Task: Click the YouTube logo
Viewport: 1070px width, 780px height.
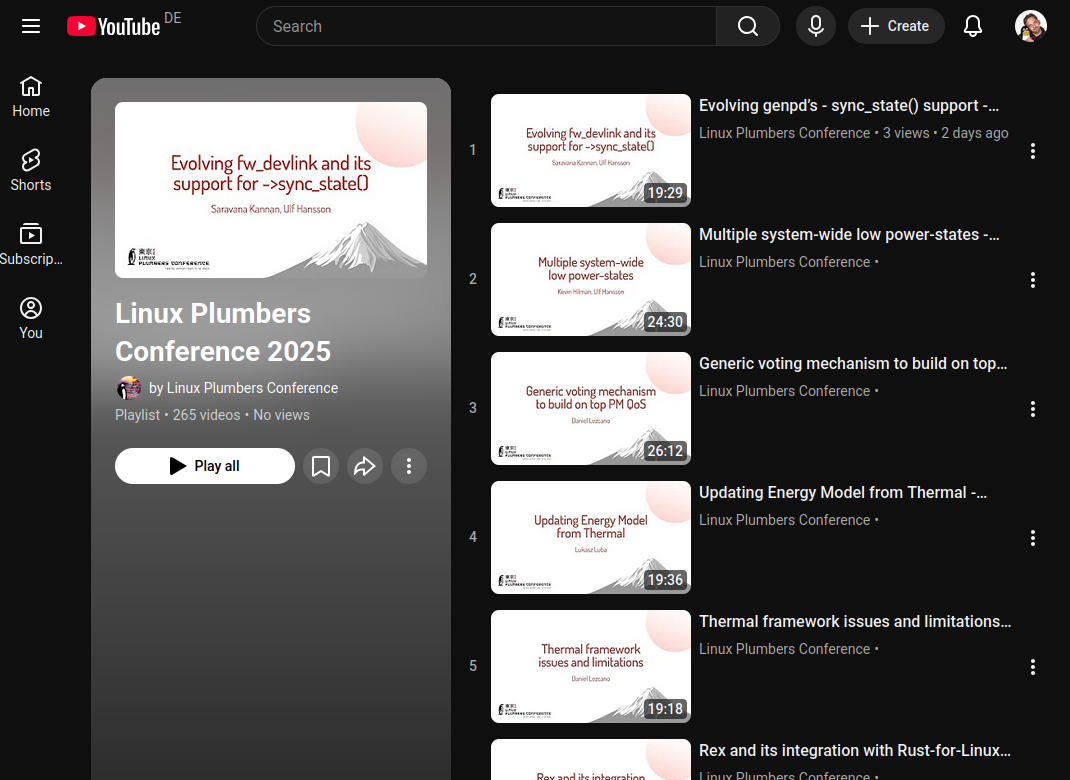Action: [x=114, y=26]
